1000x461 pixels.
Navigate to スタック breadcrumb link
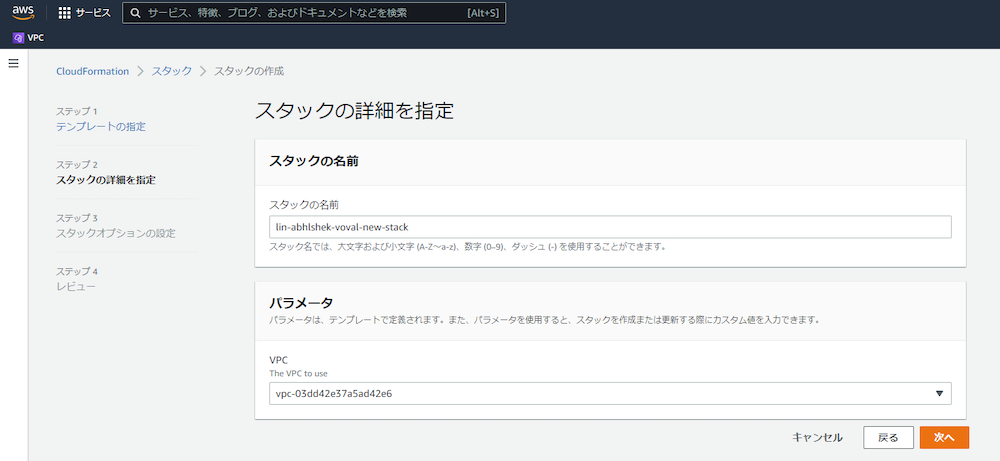(172, 71)
